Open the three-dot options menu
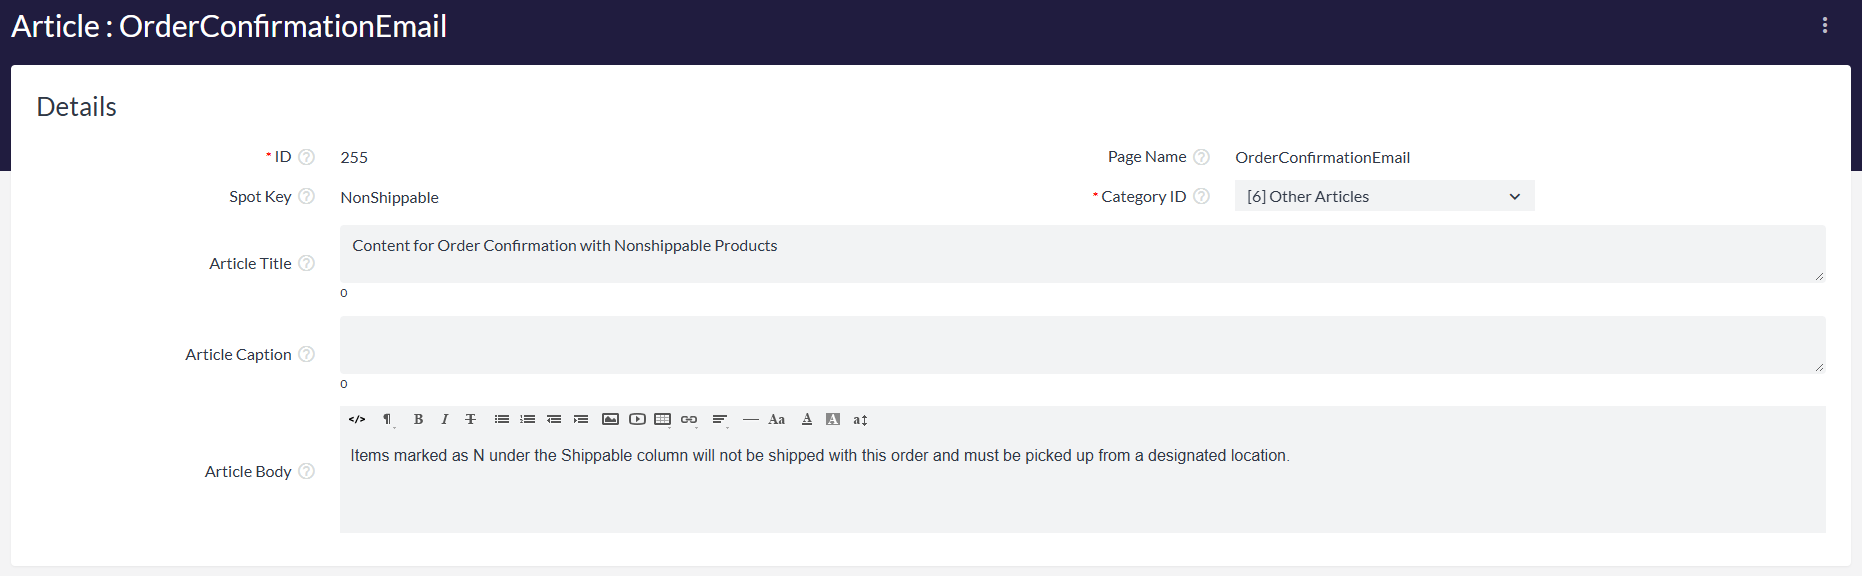1862x576 pixels. 1825,26
